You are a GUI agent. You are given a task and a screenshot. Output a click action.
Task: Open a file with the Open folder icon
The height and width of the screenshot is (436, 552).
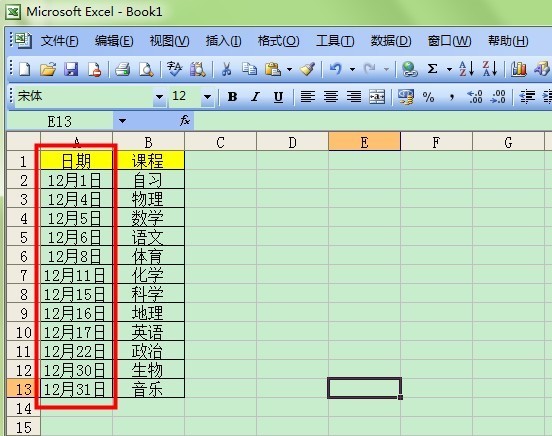tap(48, 69)
